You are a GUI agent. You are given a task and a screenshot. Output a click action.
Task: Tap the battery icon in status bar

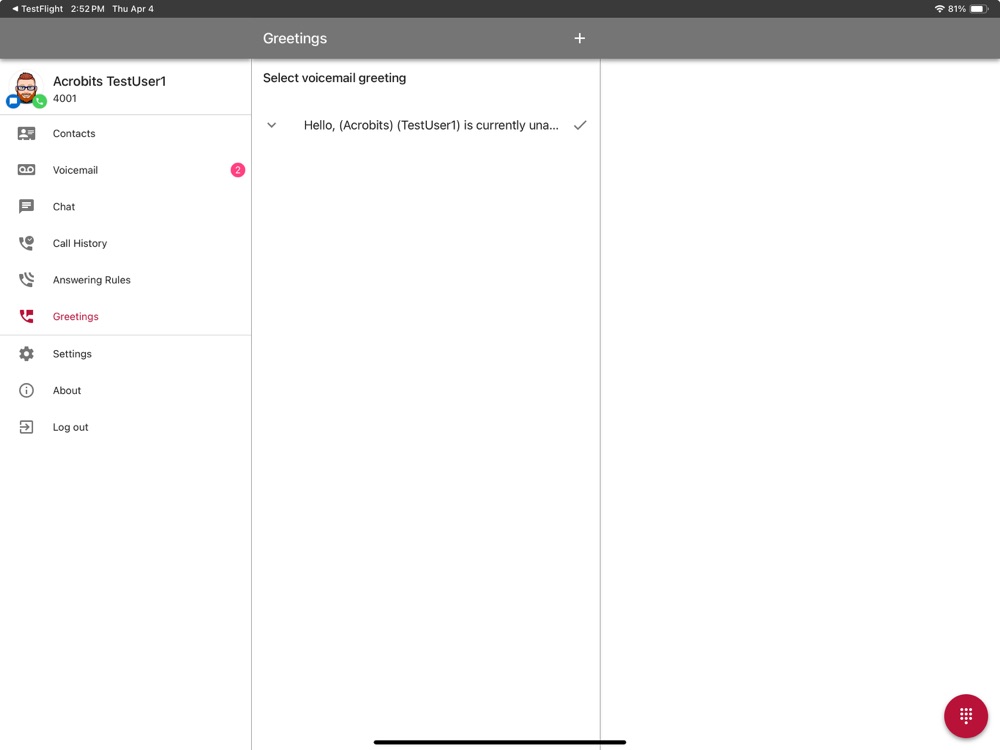click(979, 9)
